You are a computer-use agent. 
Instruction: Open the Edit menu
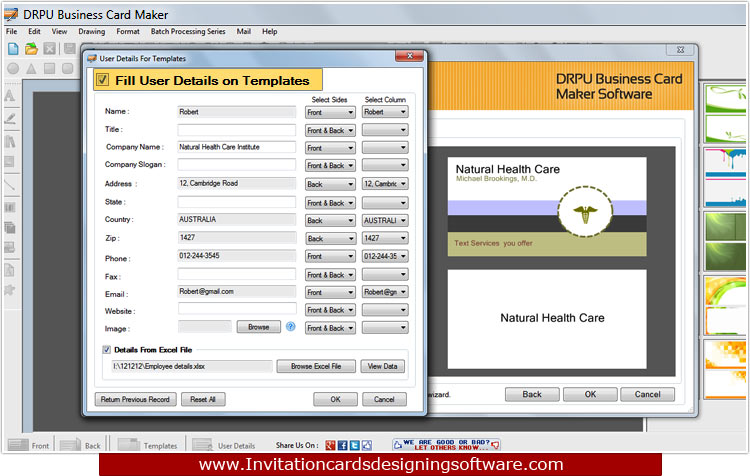click(x=34, y=32)
